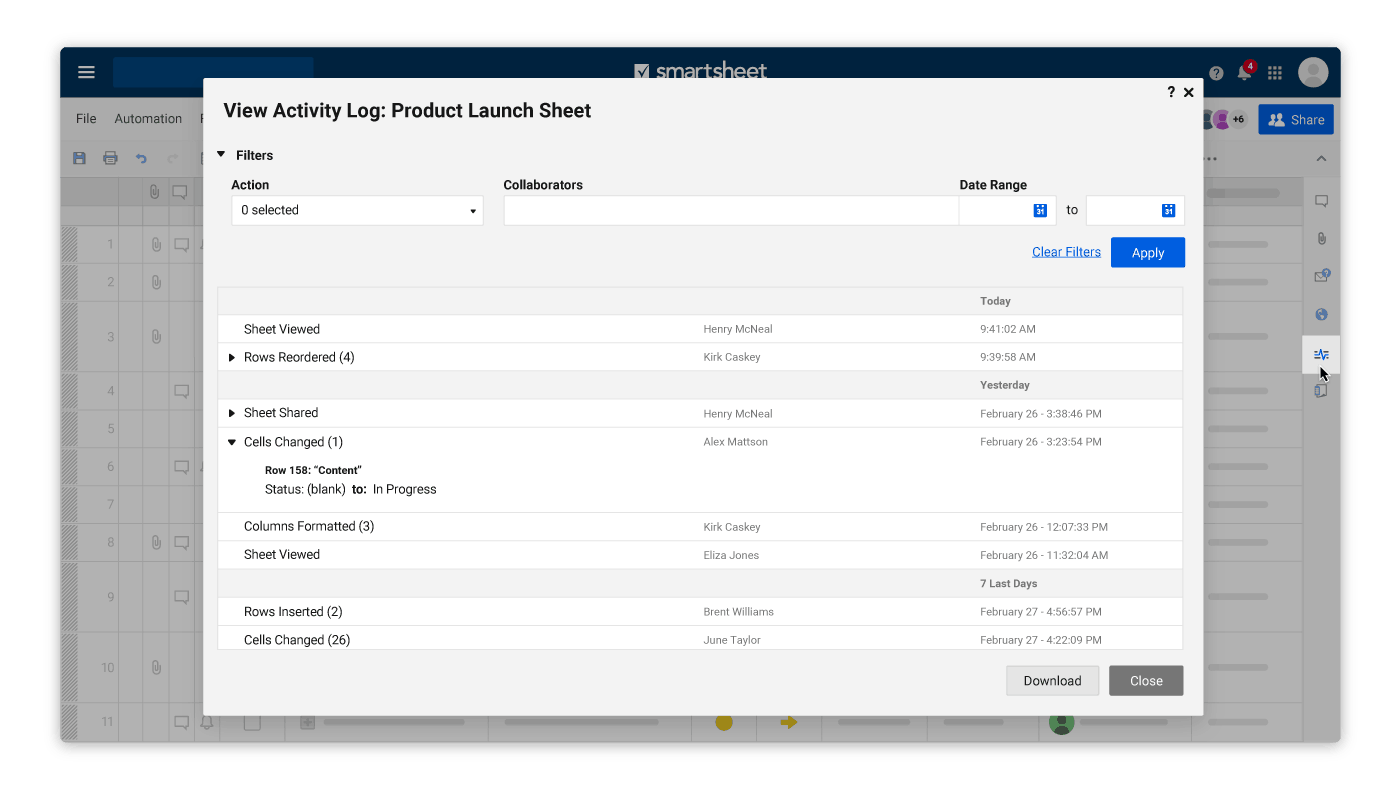1400x788 pixels.
Task: Click the help question mark in the dialog
Action: [x=1171, y=92]
